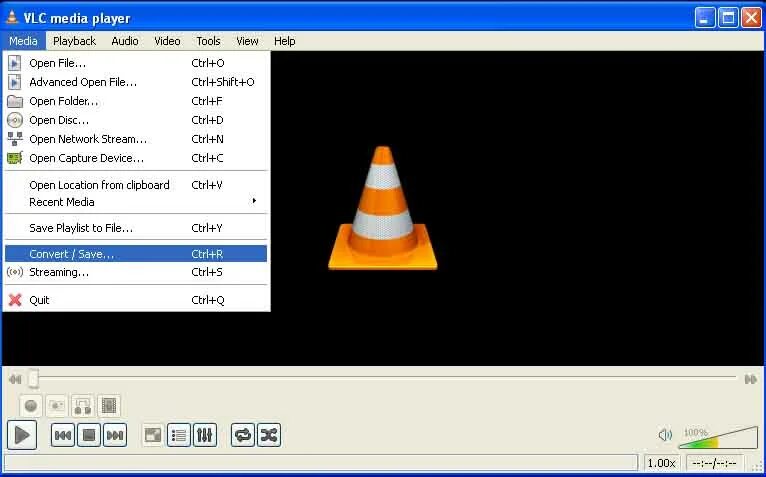Show the playlist
Viewport: 766px width, 477px height.
tap(179, 435)
